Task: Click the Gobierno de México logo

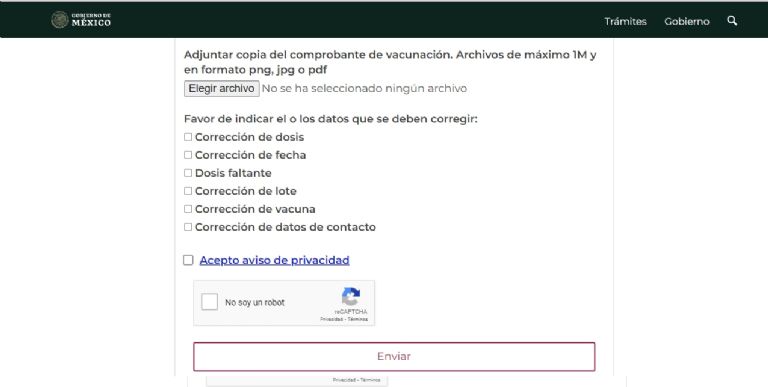Action: click(81, 20)
